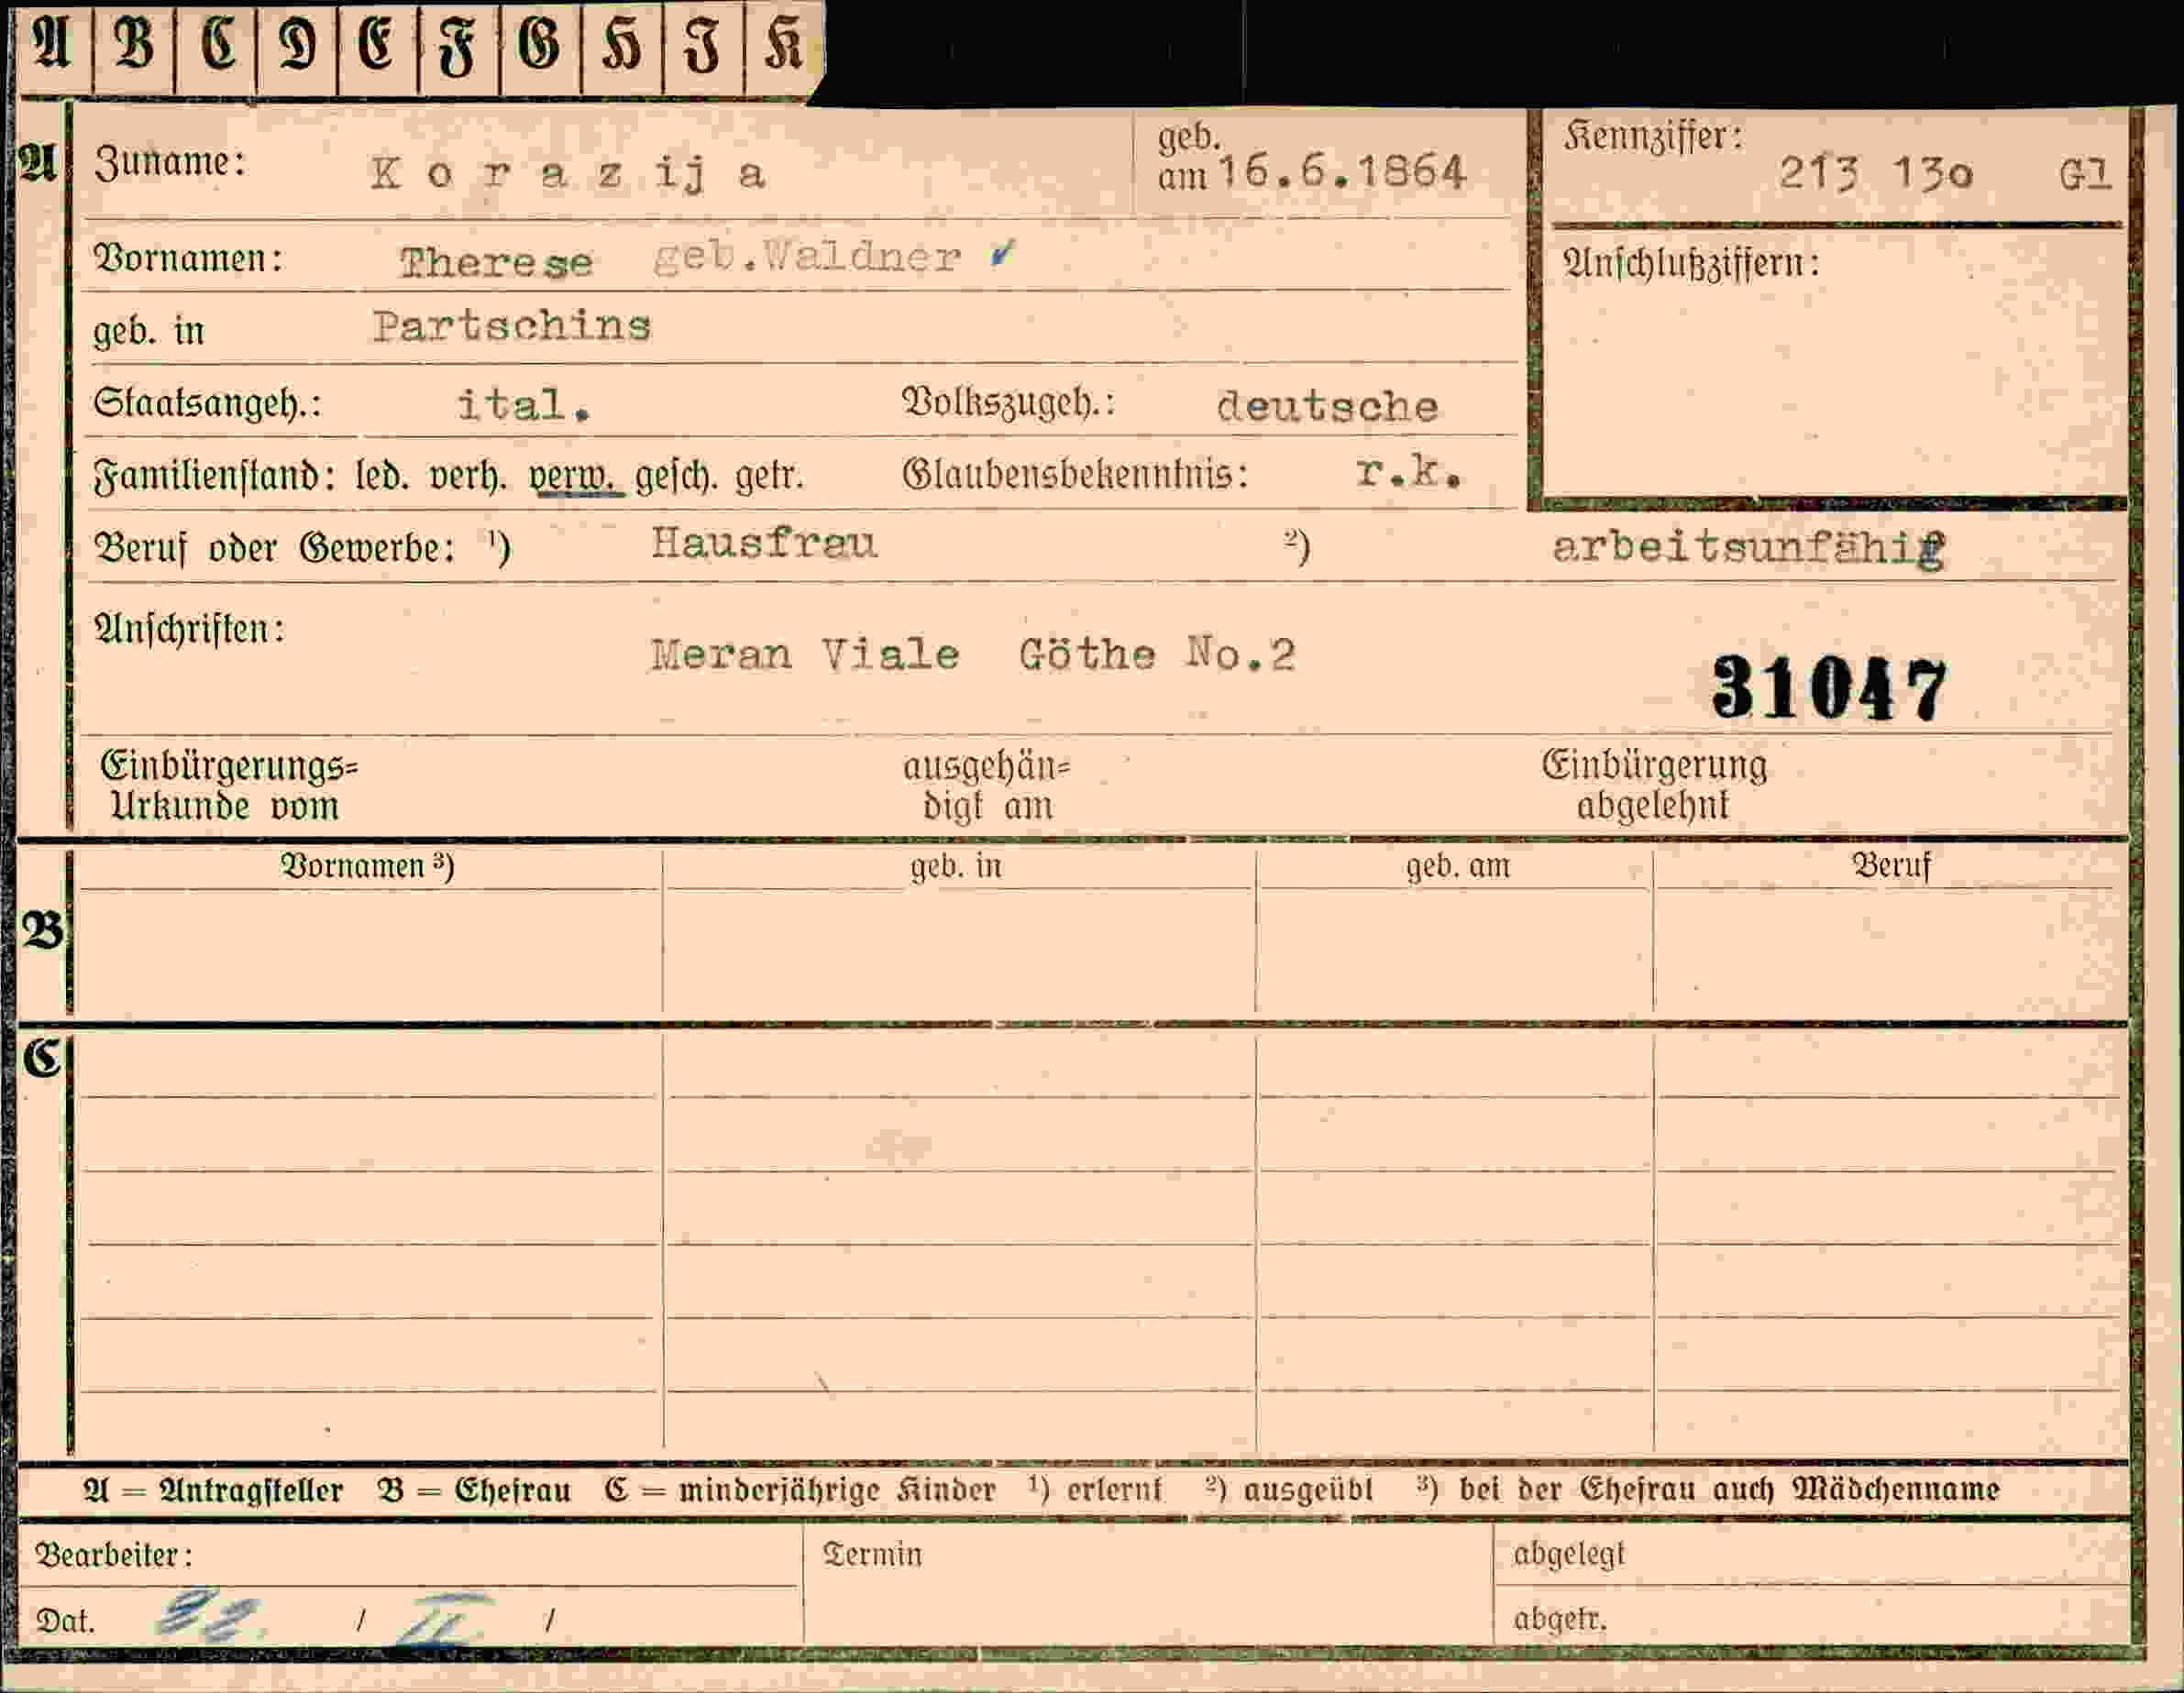Click the citizenship value ital.
The width and height of the screenshot is (2184, 1693).
(x=524, y=405)
